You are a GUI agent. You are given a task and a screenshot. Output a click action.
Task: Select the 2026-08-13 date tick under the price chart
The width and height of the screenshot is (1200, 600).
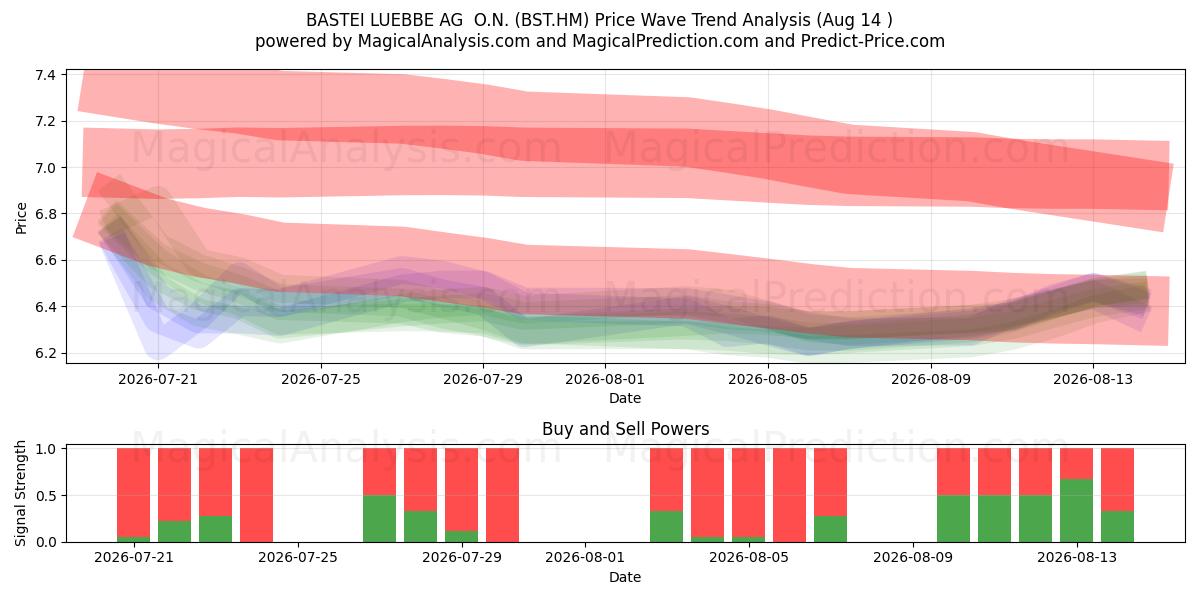pos(1093,379)
